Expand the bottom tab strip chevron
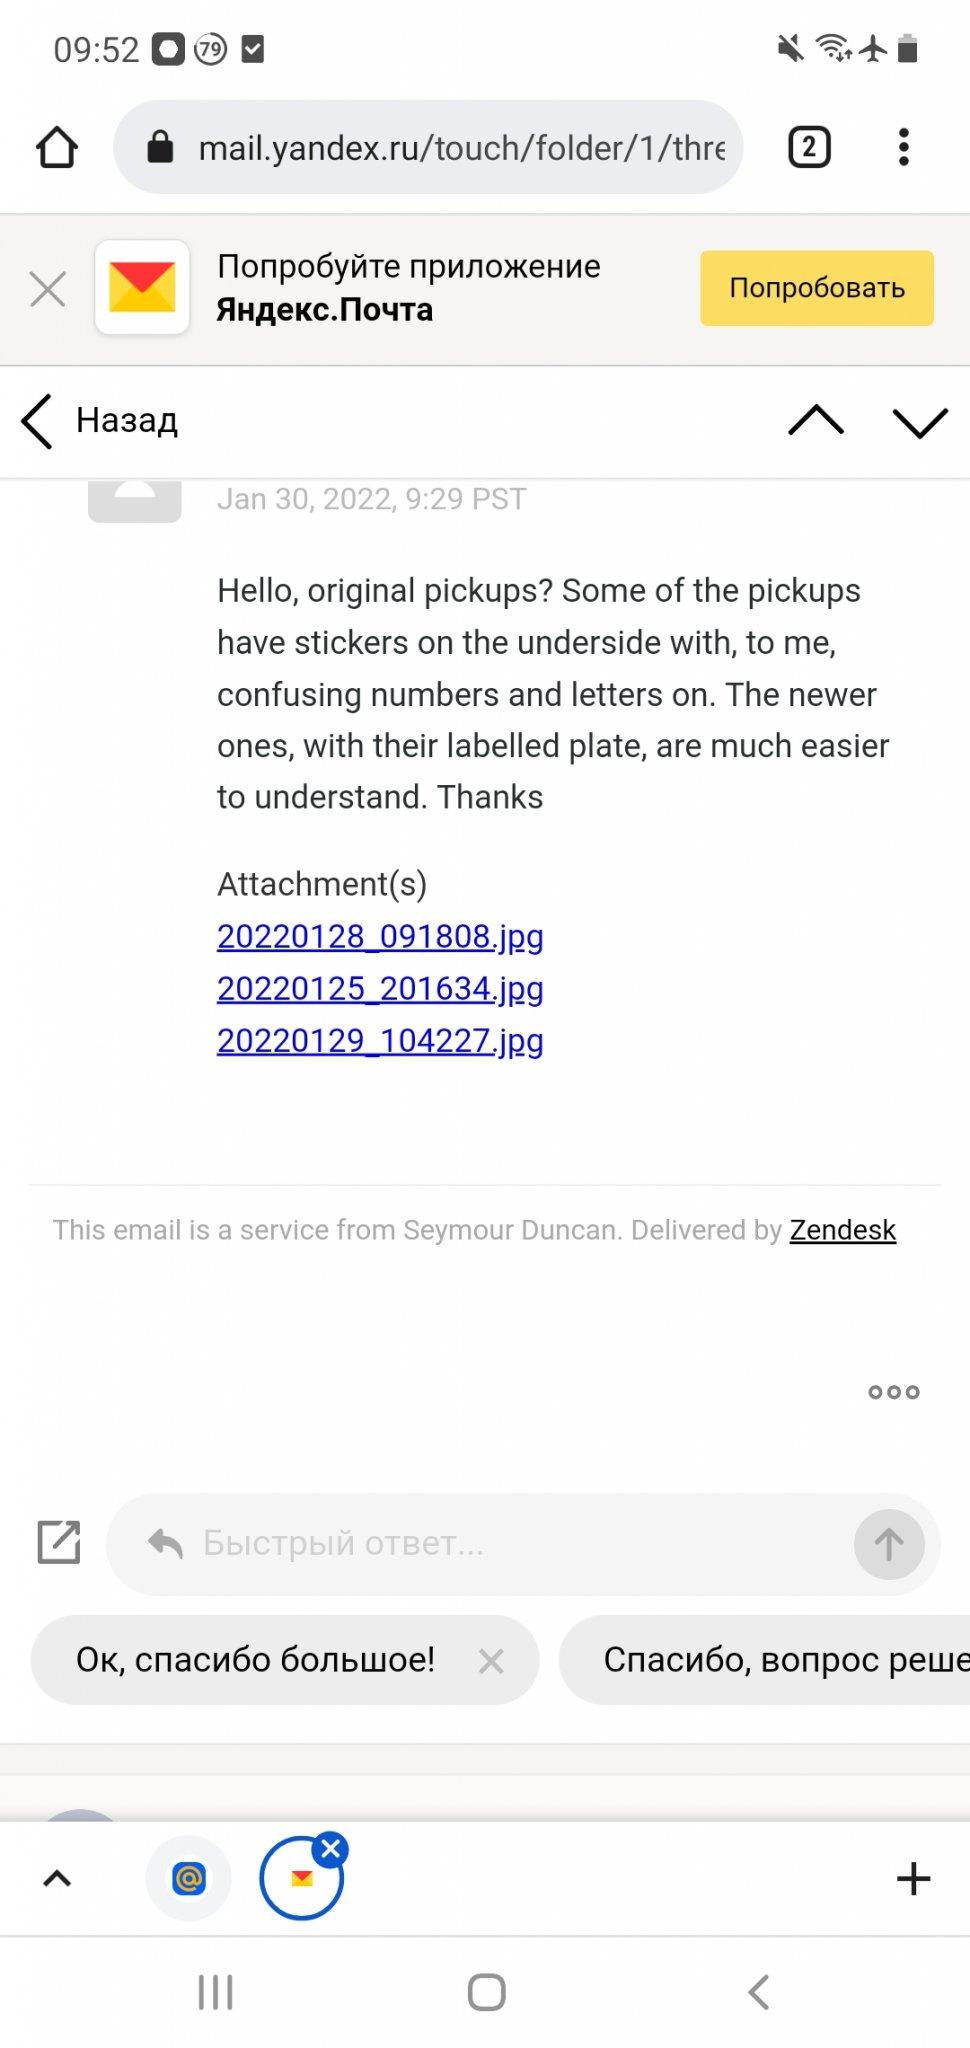 (57, 1879)
